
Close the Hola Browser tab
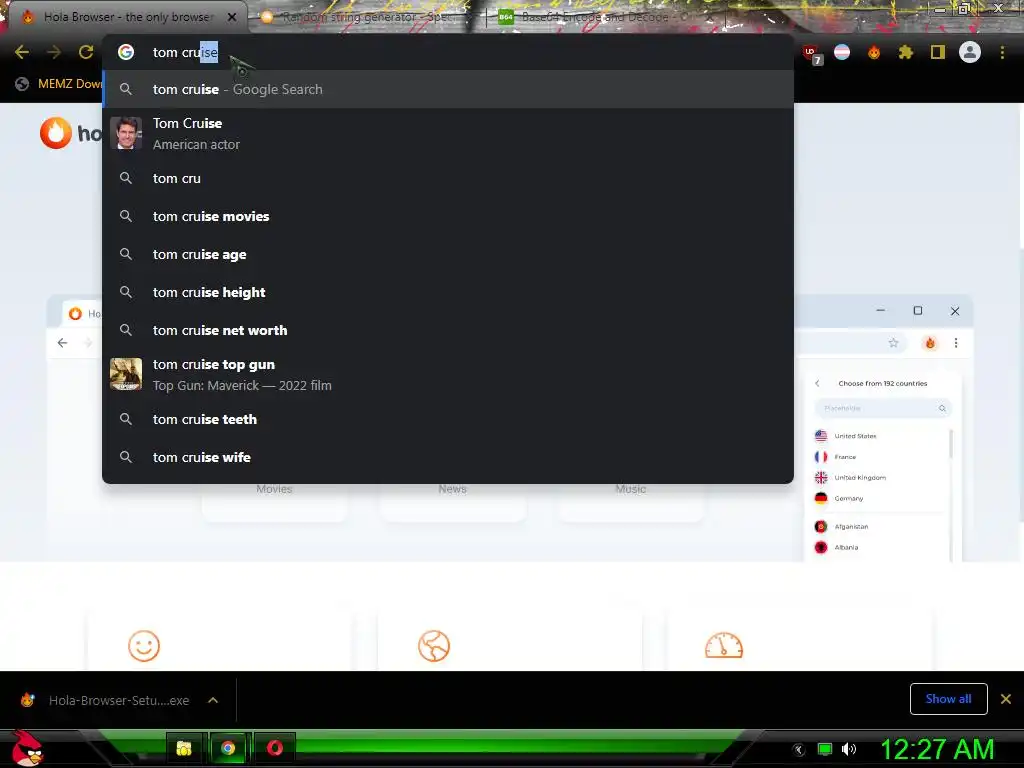(232, 17)
